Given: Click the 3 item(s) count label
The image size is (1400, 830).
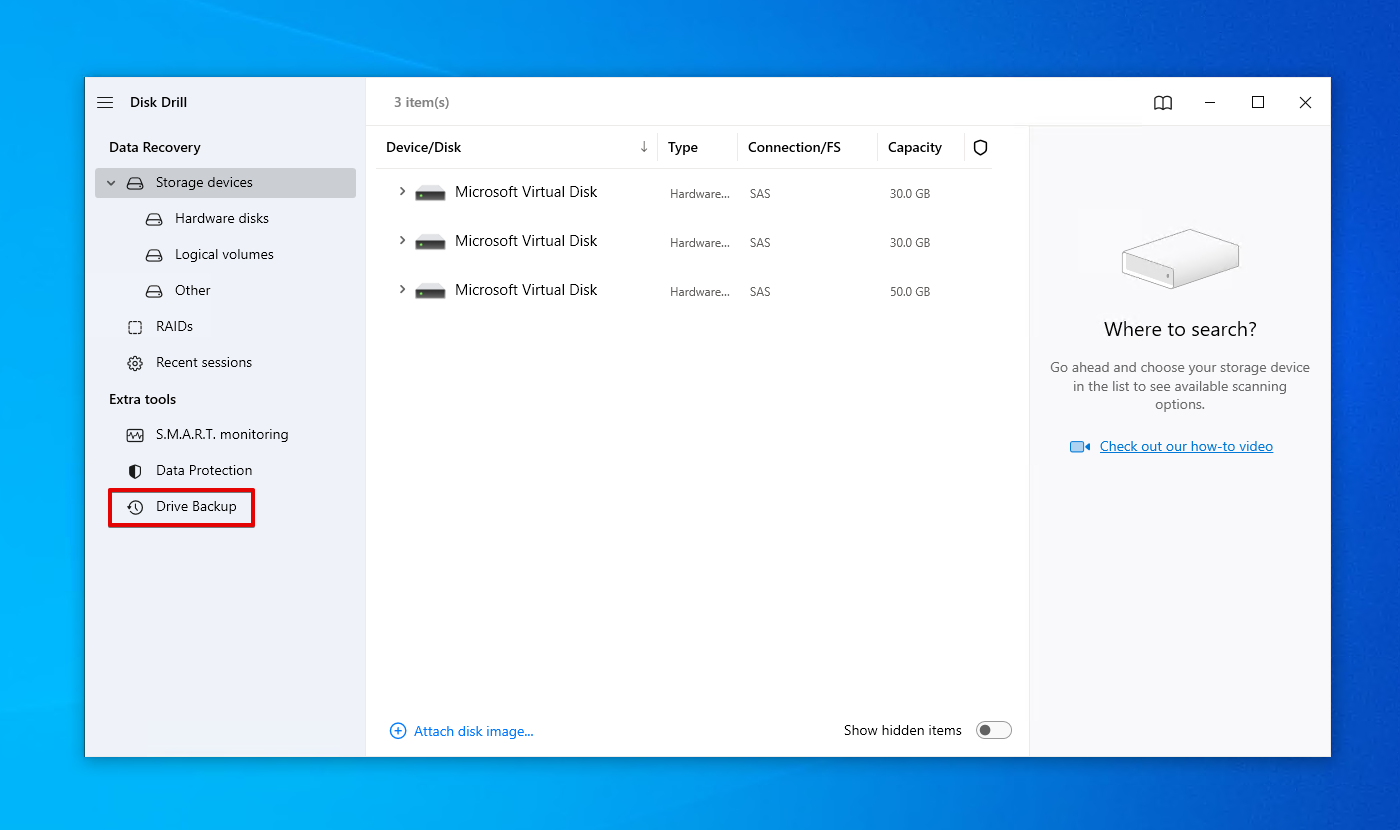Looking at the screenshot, I should pyautogui.click(x=421, y=102).
